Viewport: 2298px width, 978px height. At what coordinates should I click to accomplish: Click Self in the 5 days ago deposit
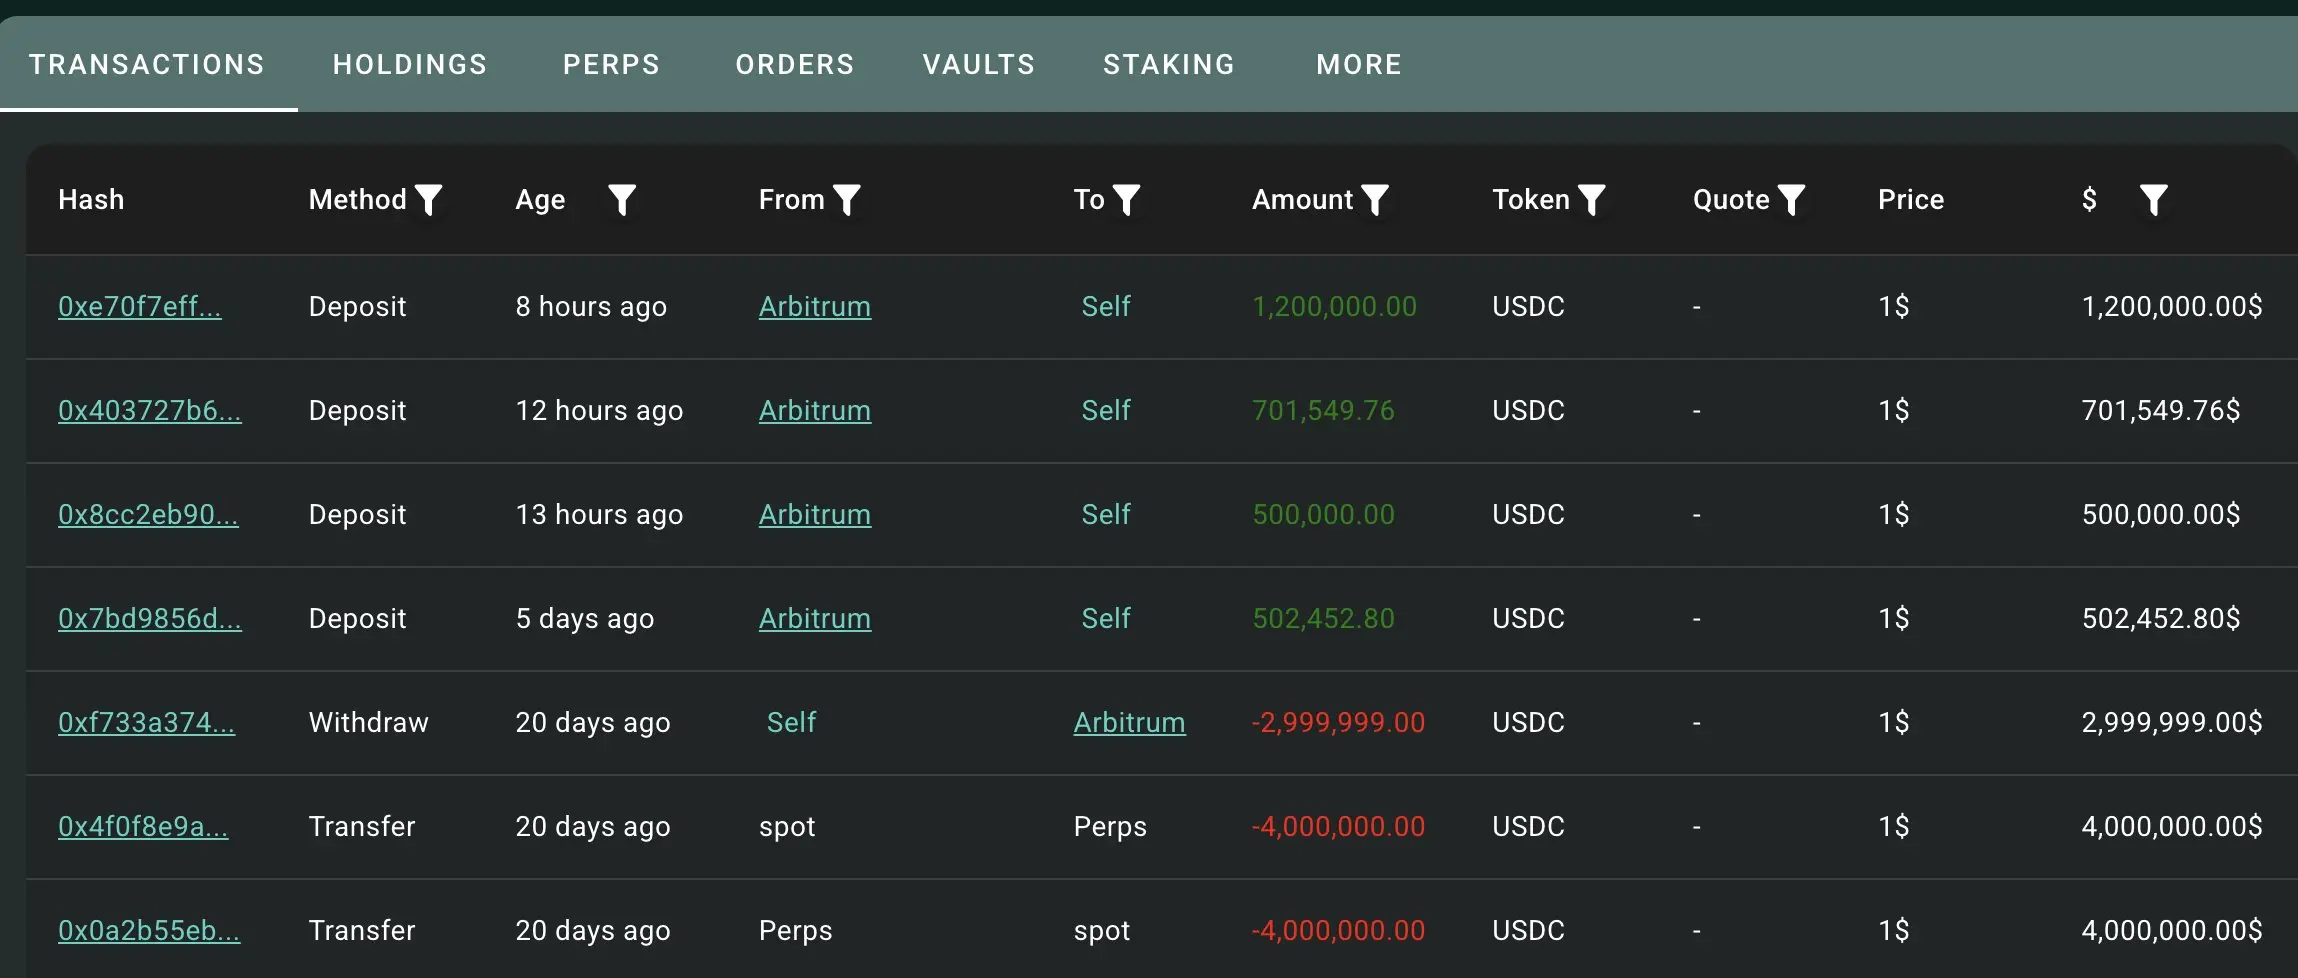(x=1106, y=619)
